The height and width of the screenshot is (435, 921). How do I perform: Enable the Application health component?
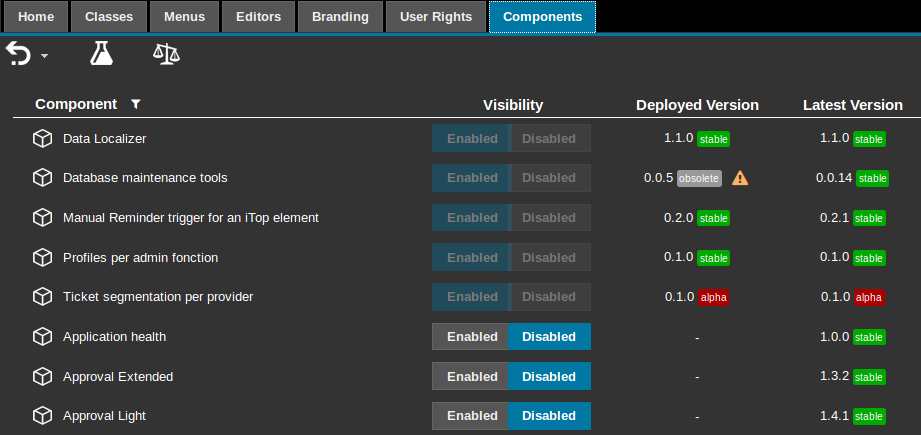tap(471, 337)
